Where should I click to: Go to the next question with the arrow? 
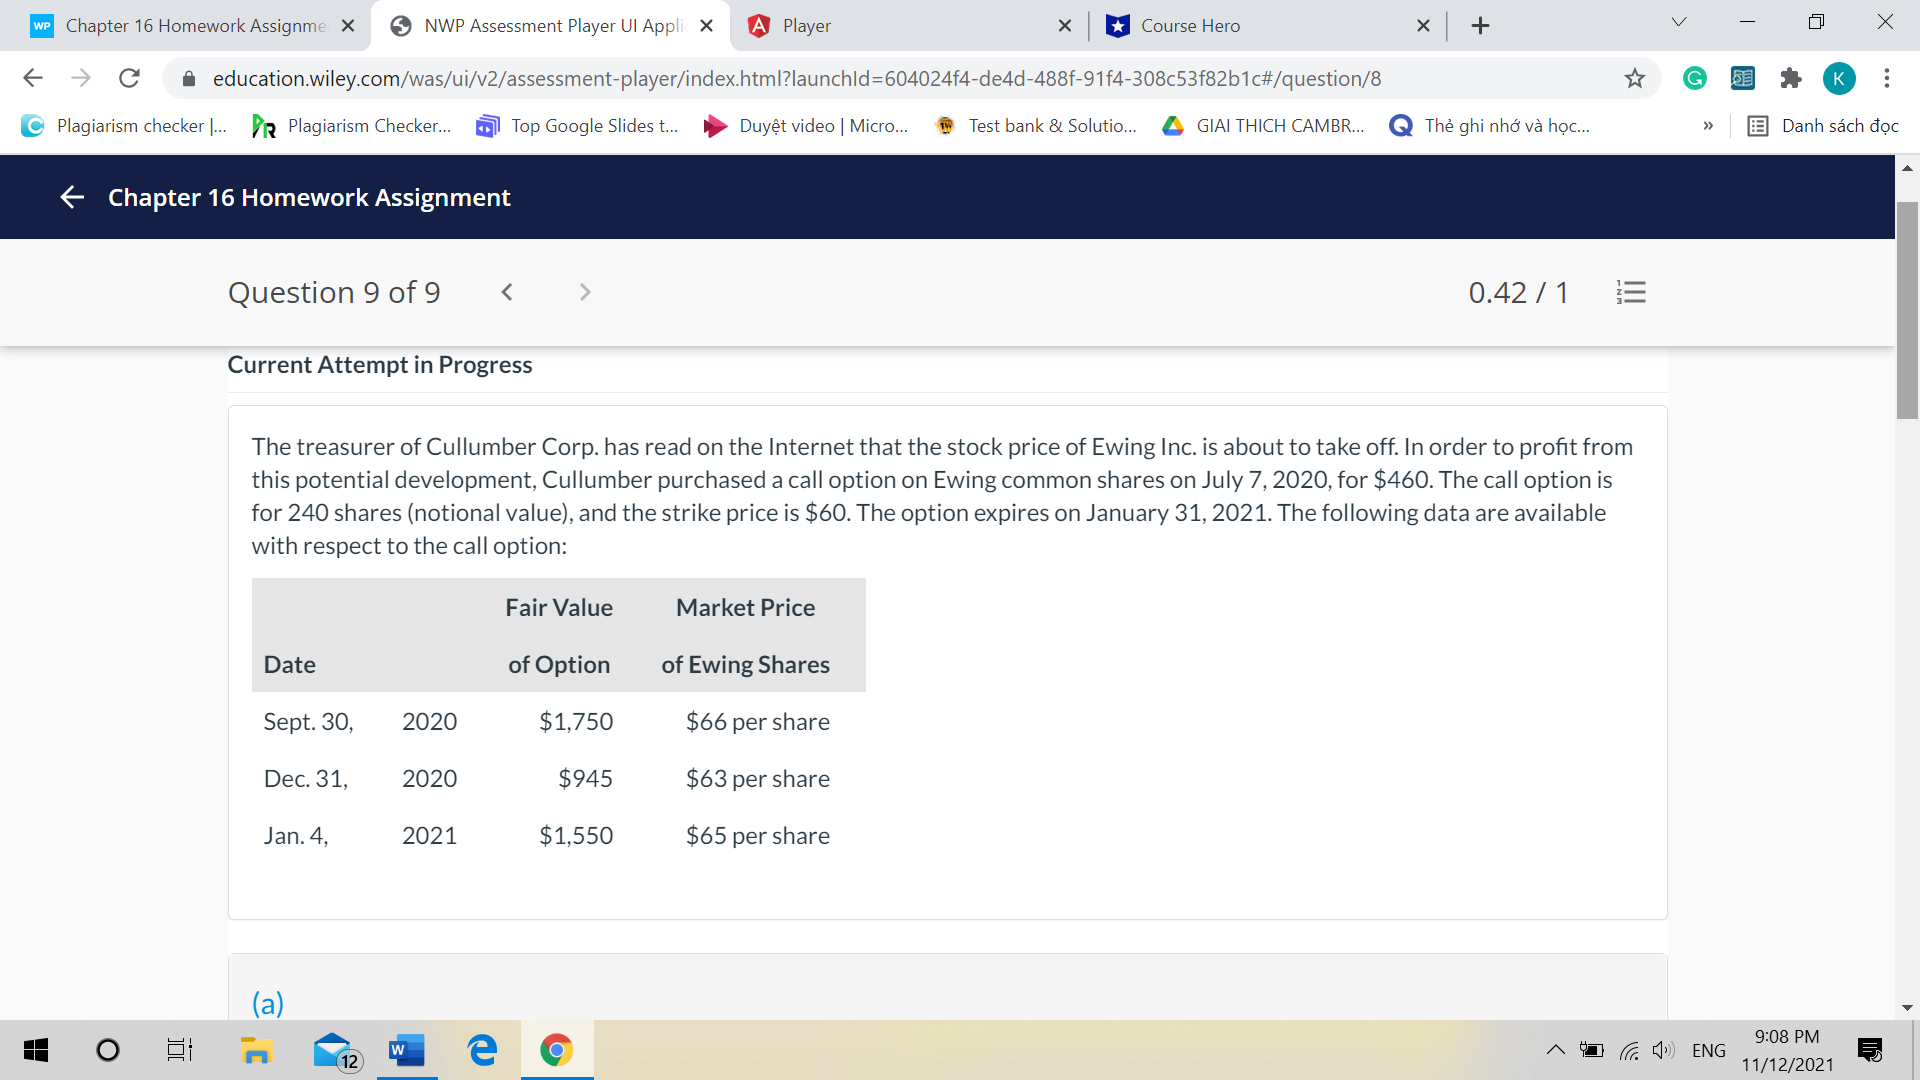click(x=584, y=292)
